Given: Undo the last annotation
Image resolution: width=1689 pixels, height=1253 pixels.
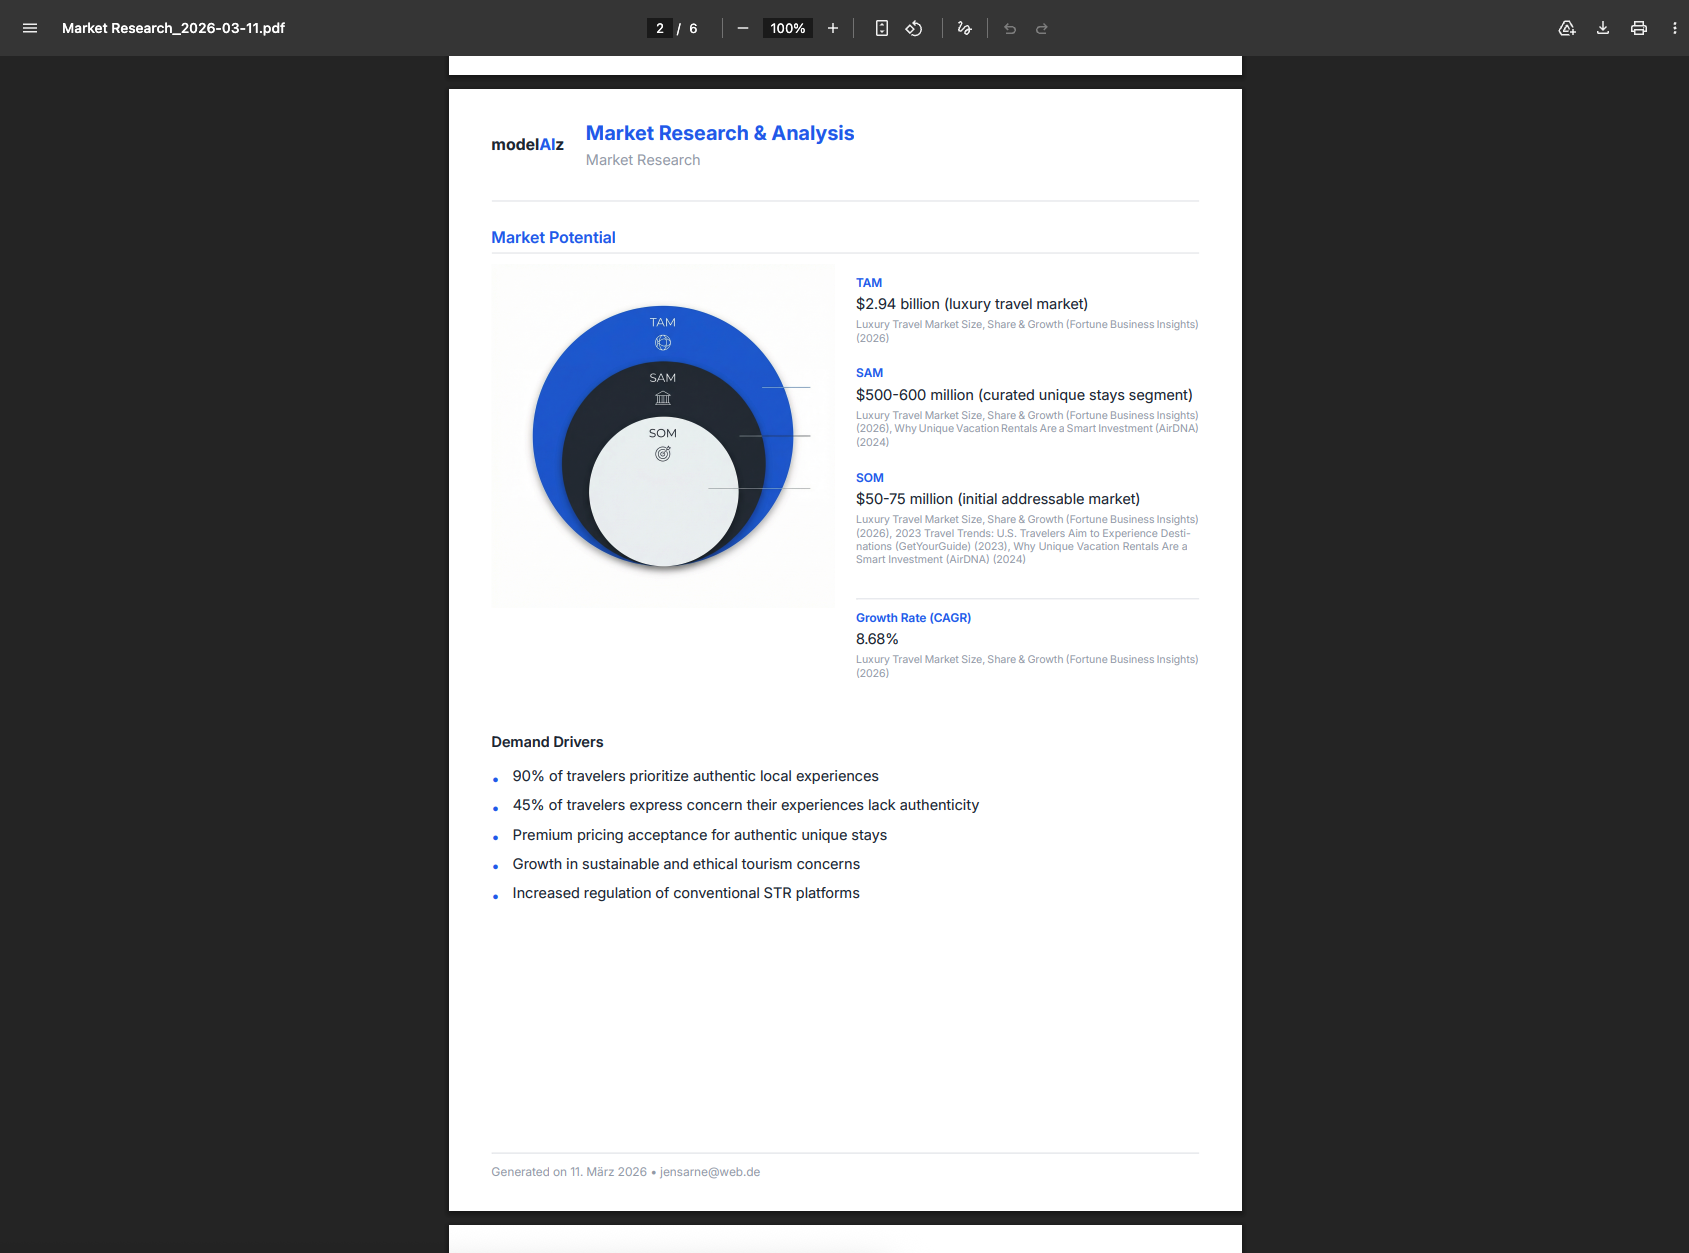Looking at the screenshot, I should click(x=1009, y=28).
